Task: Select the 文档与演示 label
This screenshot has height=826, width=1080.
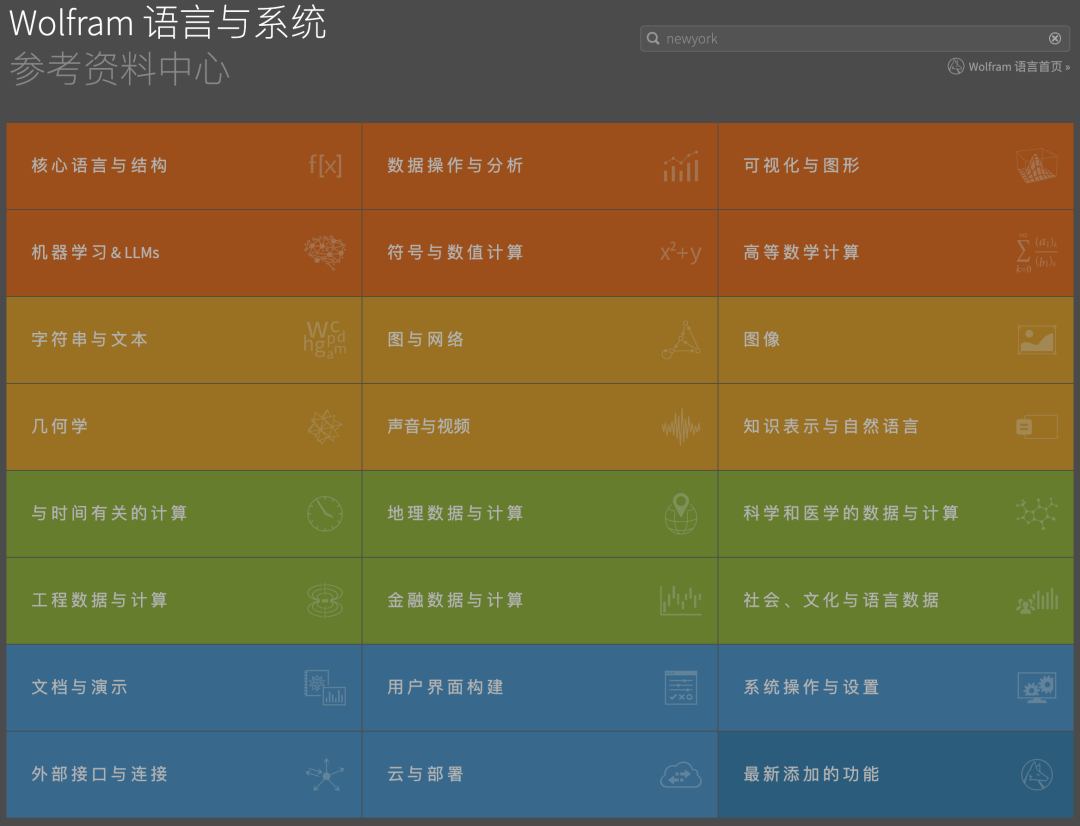Action: (x=79, y=688)
